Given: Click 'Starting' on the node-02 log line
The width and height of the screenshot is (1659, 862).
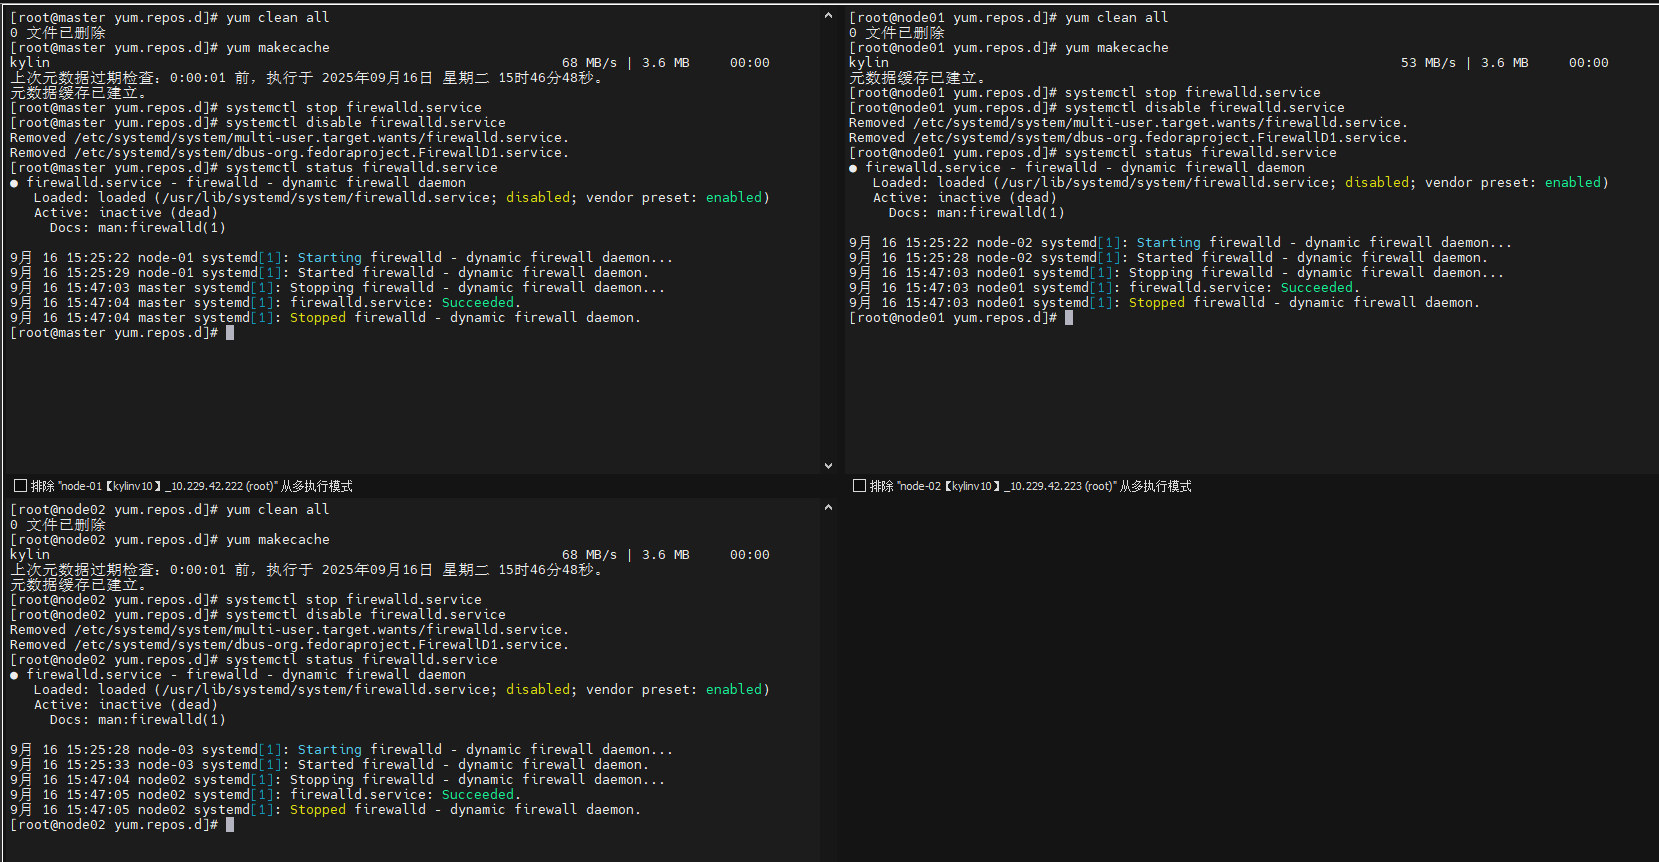Looking at the screenshot, I should tap(1169, 243).
